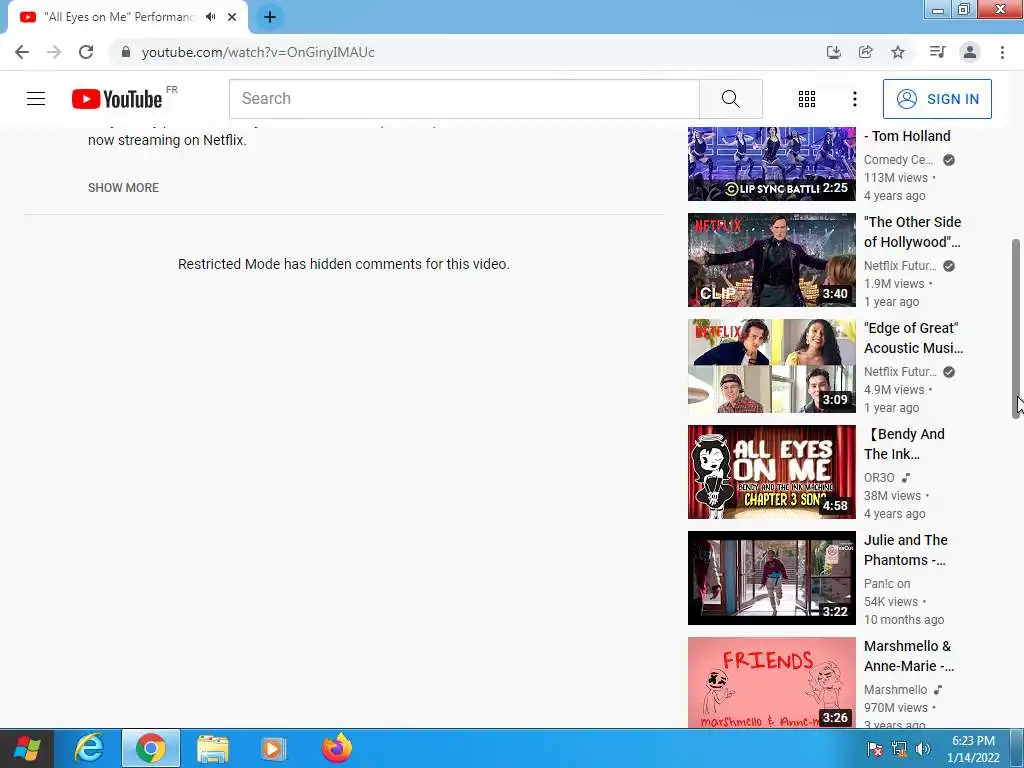The image size is (1024, 768).
Task: Click the search magnifier button
Action: pos(731,99)
